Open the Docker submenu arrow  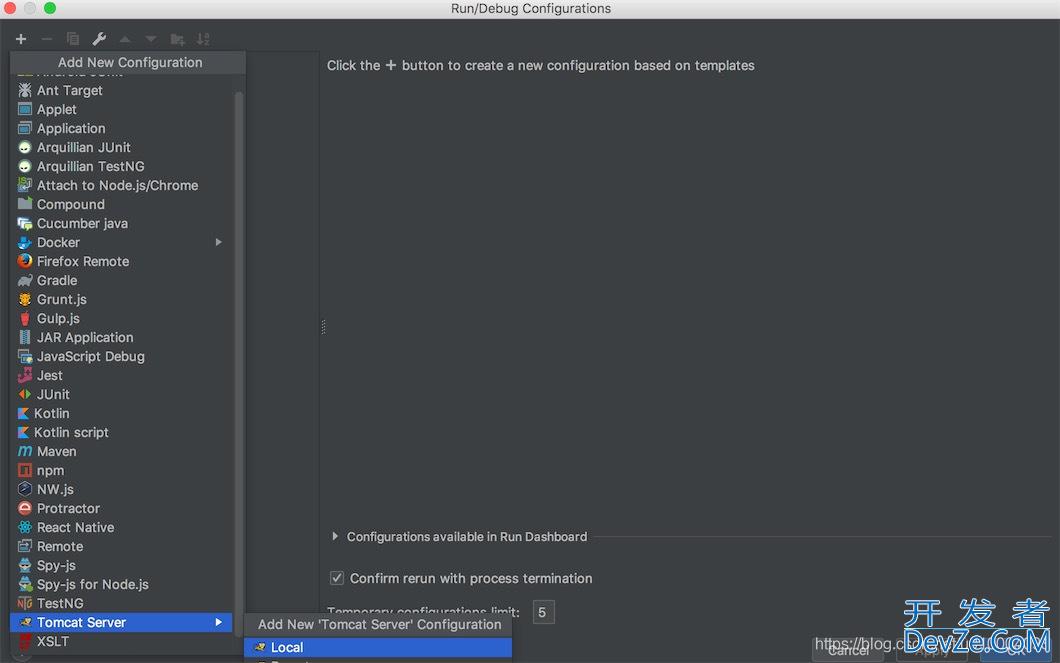[218, 242]
